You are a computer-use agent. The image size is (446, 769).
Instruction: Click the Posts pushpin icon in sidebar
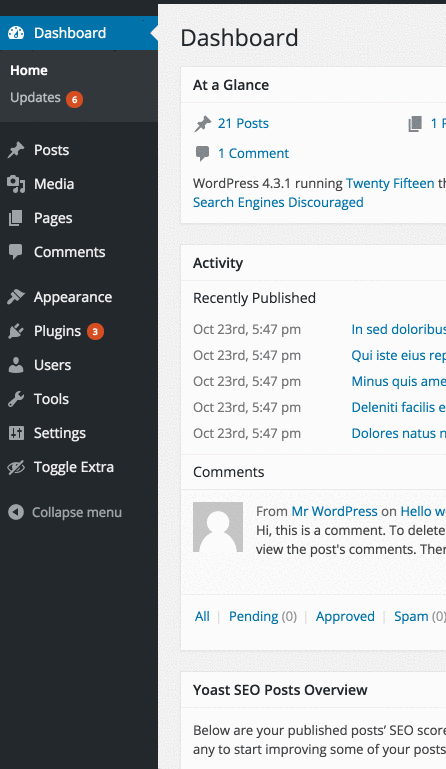(x=16, y=150)
